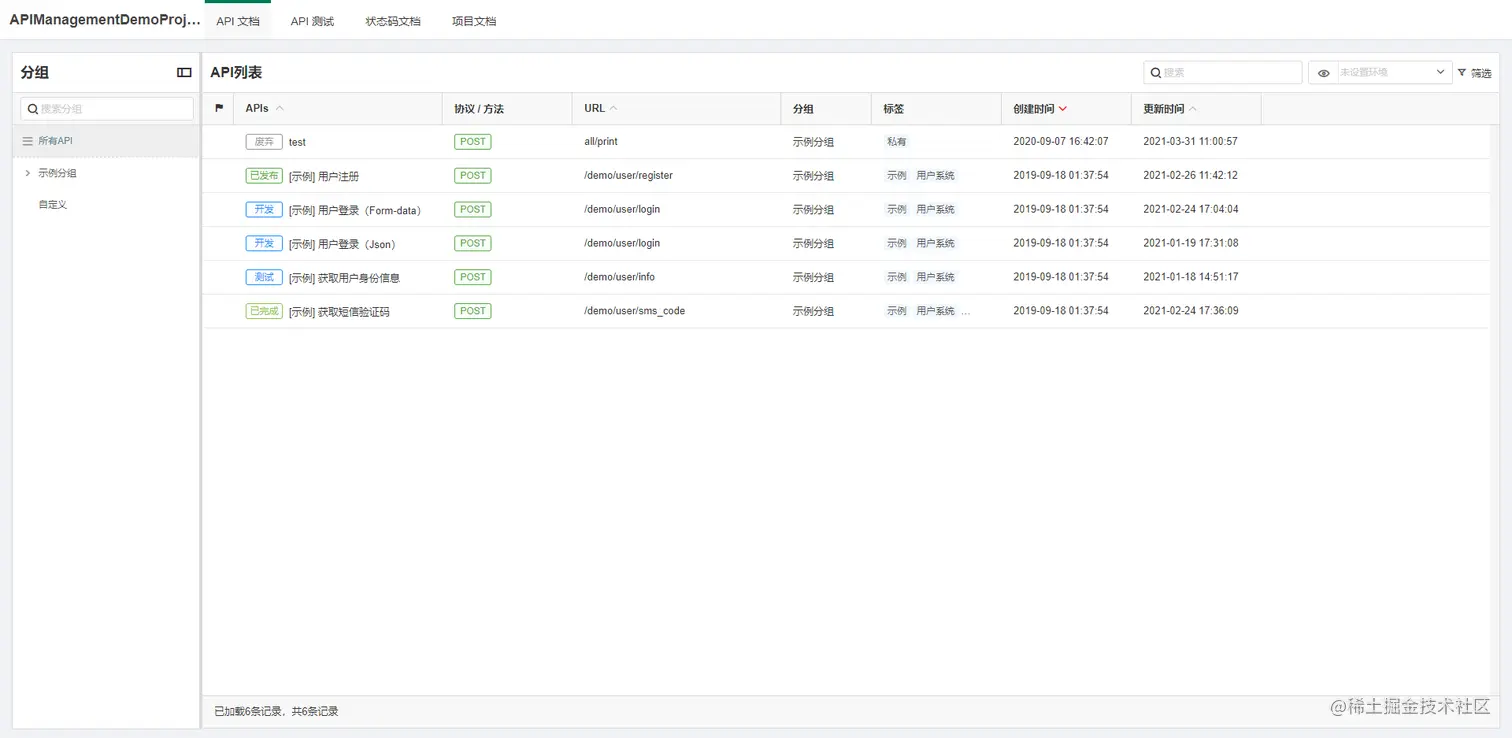This screenshot has width=1512, height=738.
Task: Click the APIManagementDemoProj... project title
Action: pos(105,20)
